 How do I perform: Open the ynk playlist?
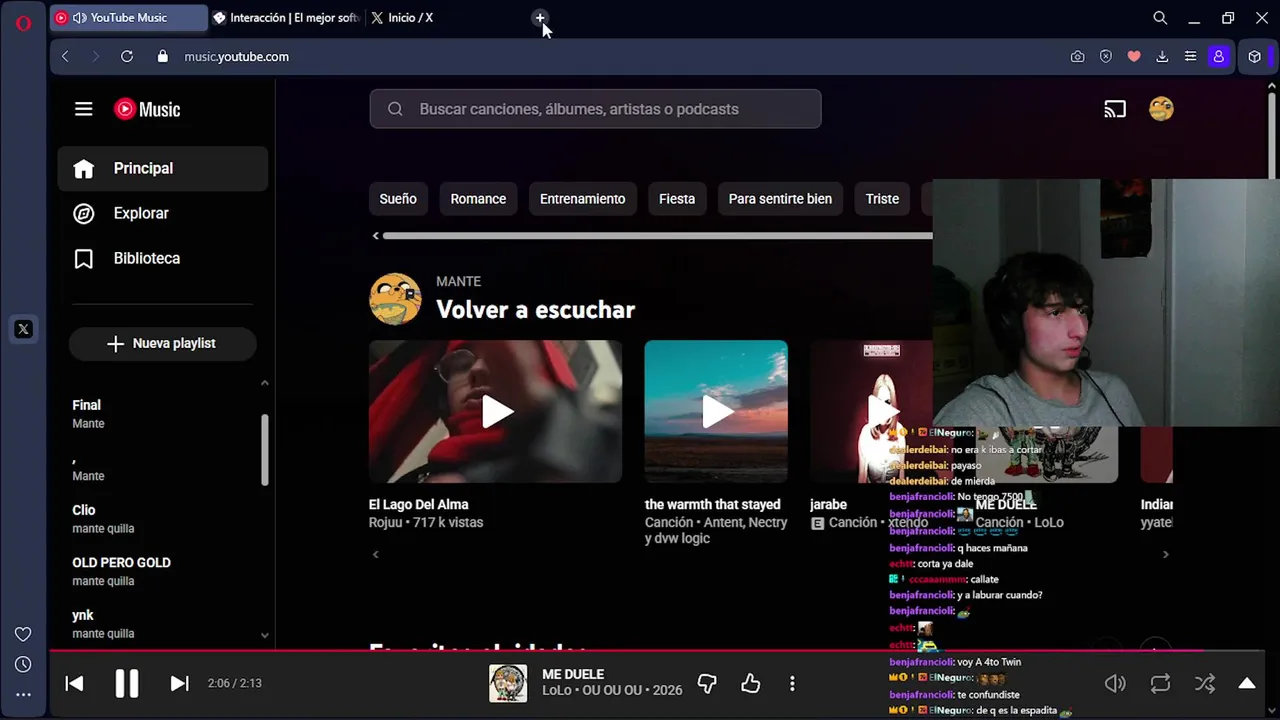(x=162, y=624)
